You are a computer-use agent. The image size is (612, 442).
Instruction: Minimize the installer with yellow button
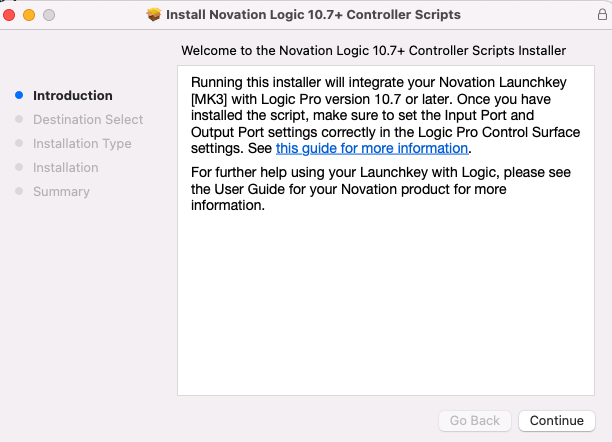pos(29,15)
